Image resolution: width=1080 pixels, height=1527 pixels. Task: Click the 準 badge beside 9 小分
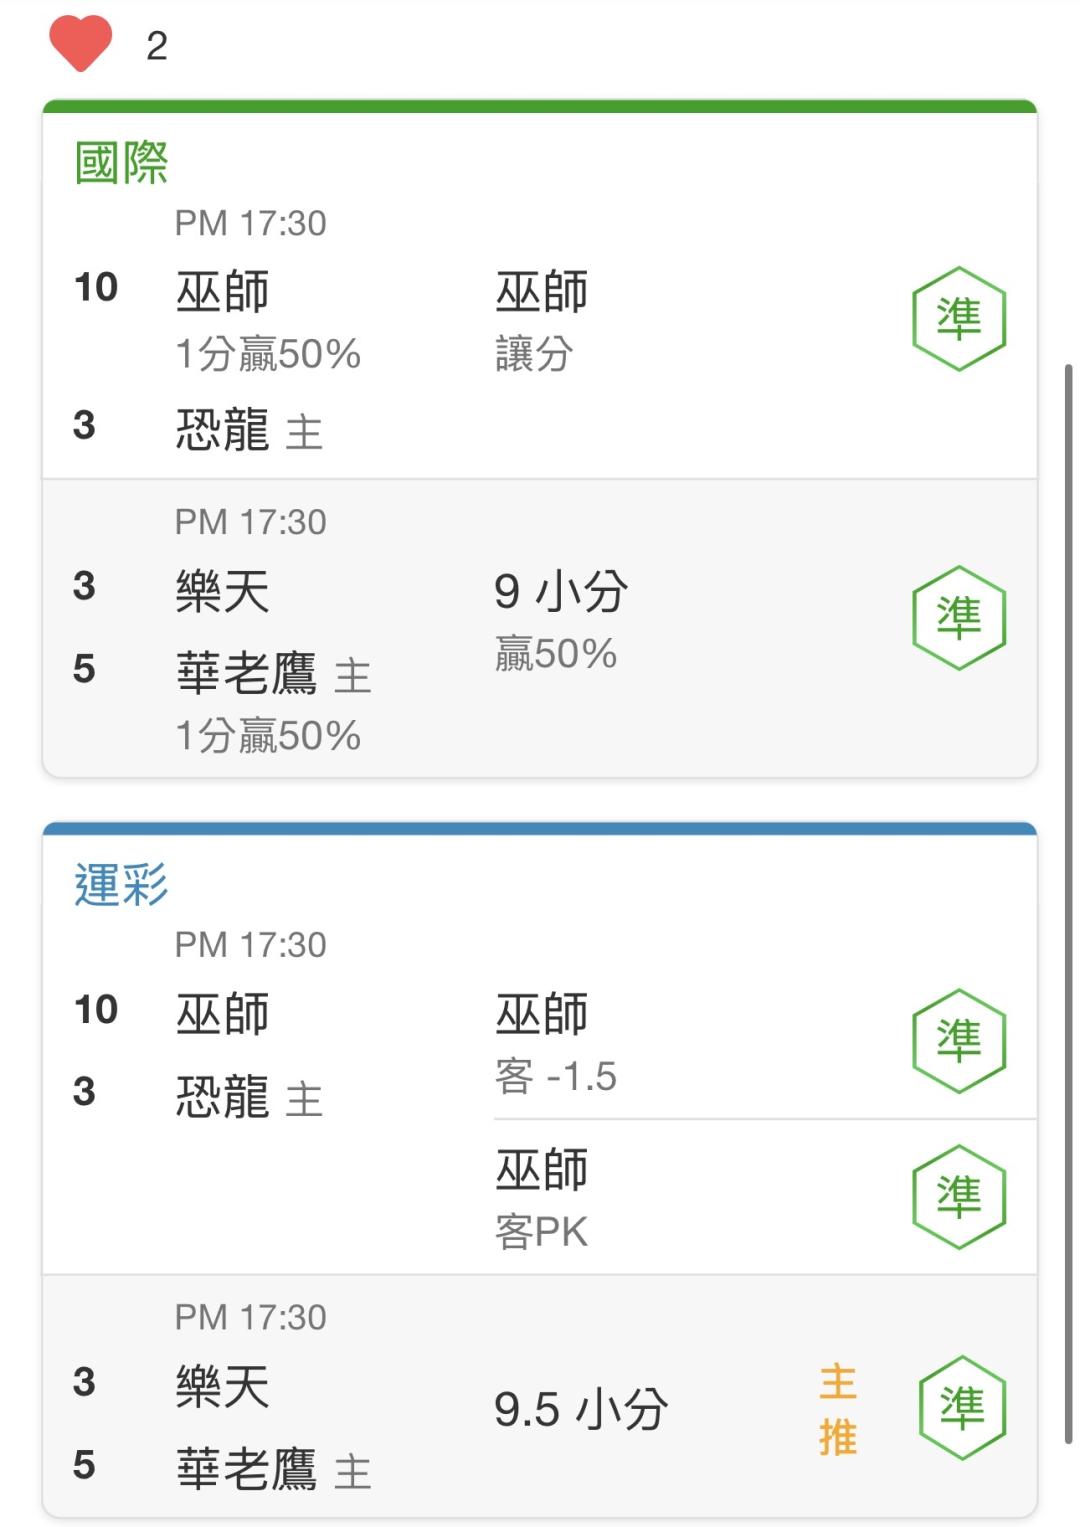tap(958, 617)
